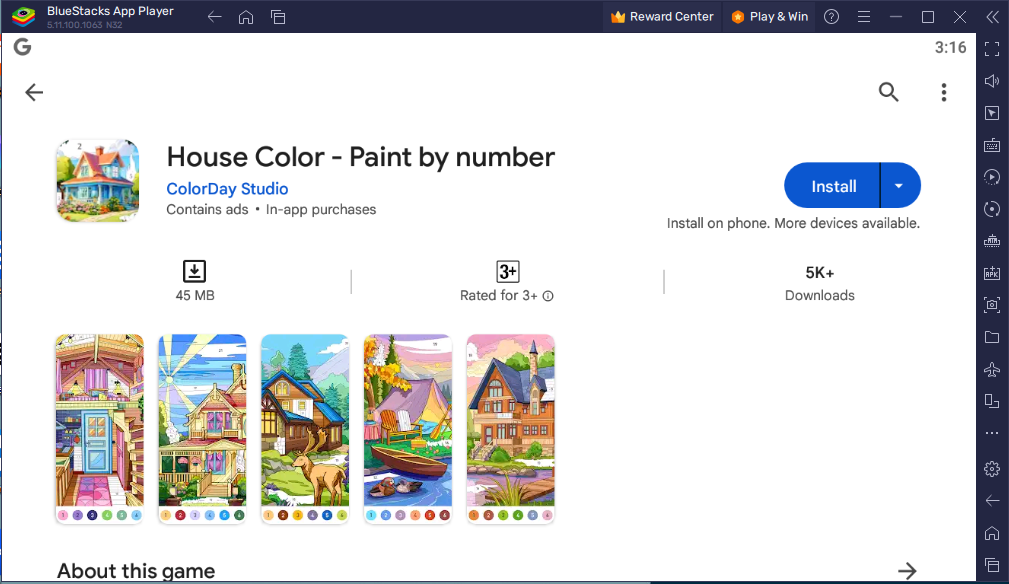
Task: Click the macro play icon in sidebar
Action: 992,177
